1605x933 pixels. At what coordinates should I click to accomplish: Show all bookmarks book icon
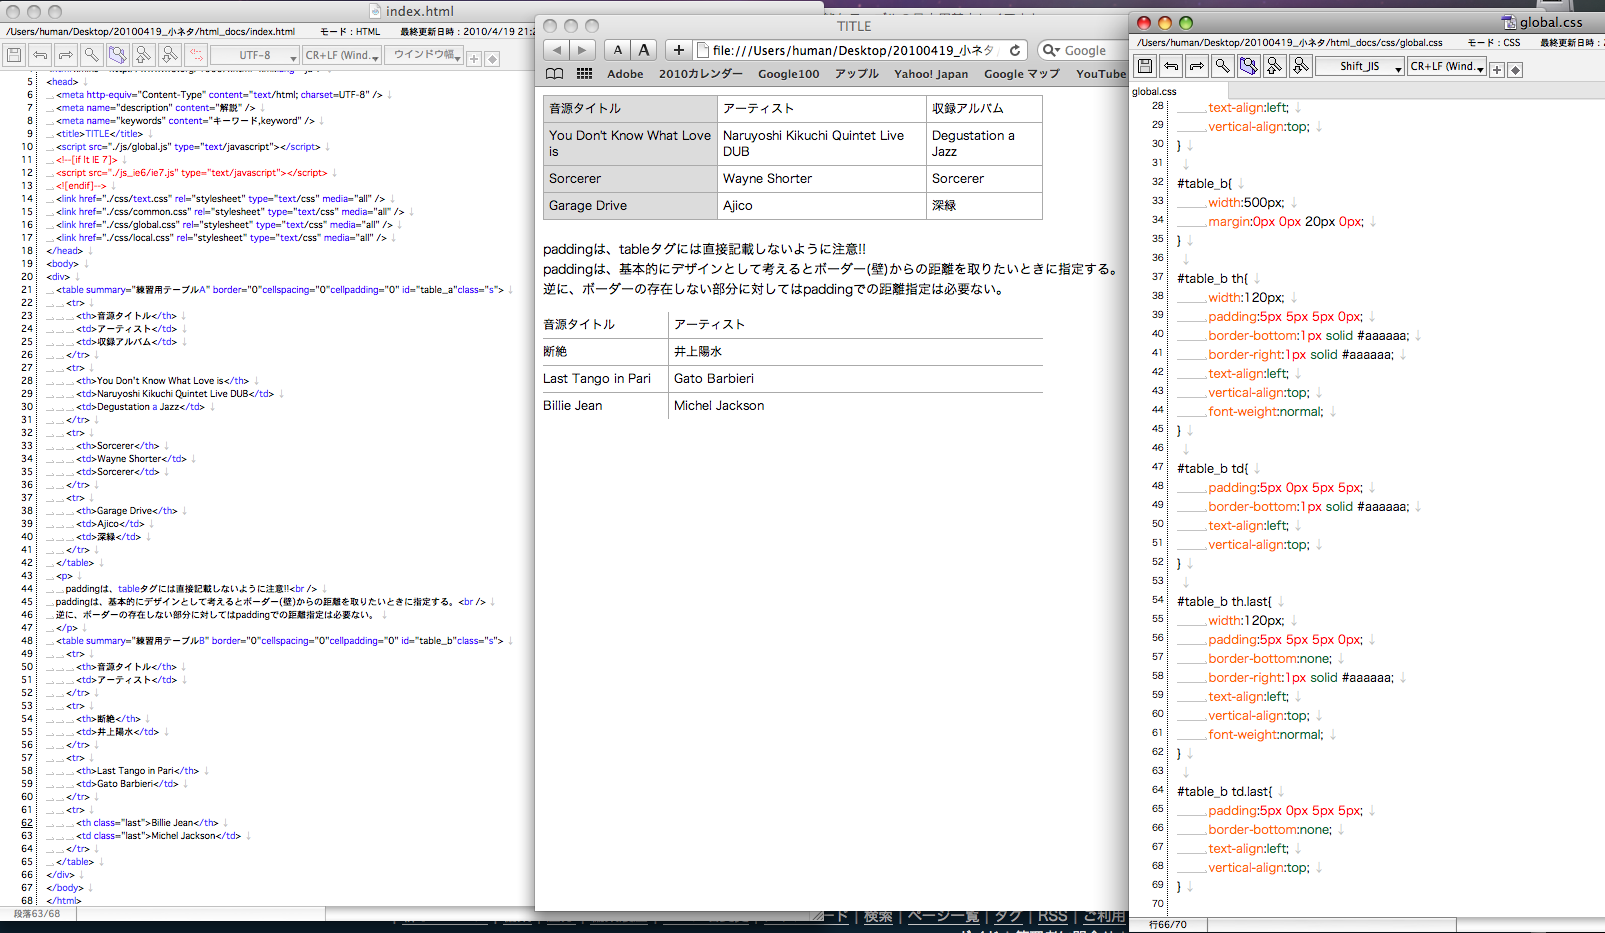tap(555, 74)
